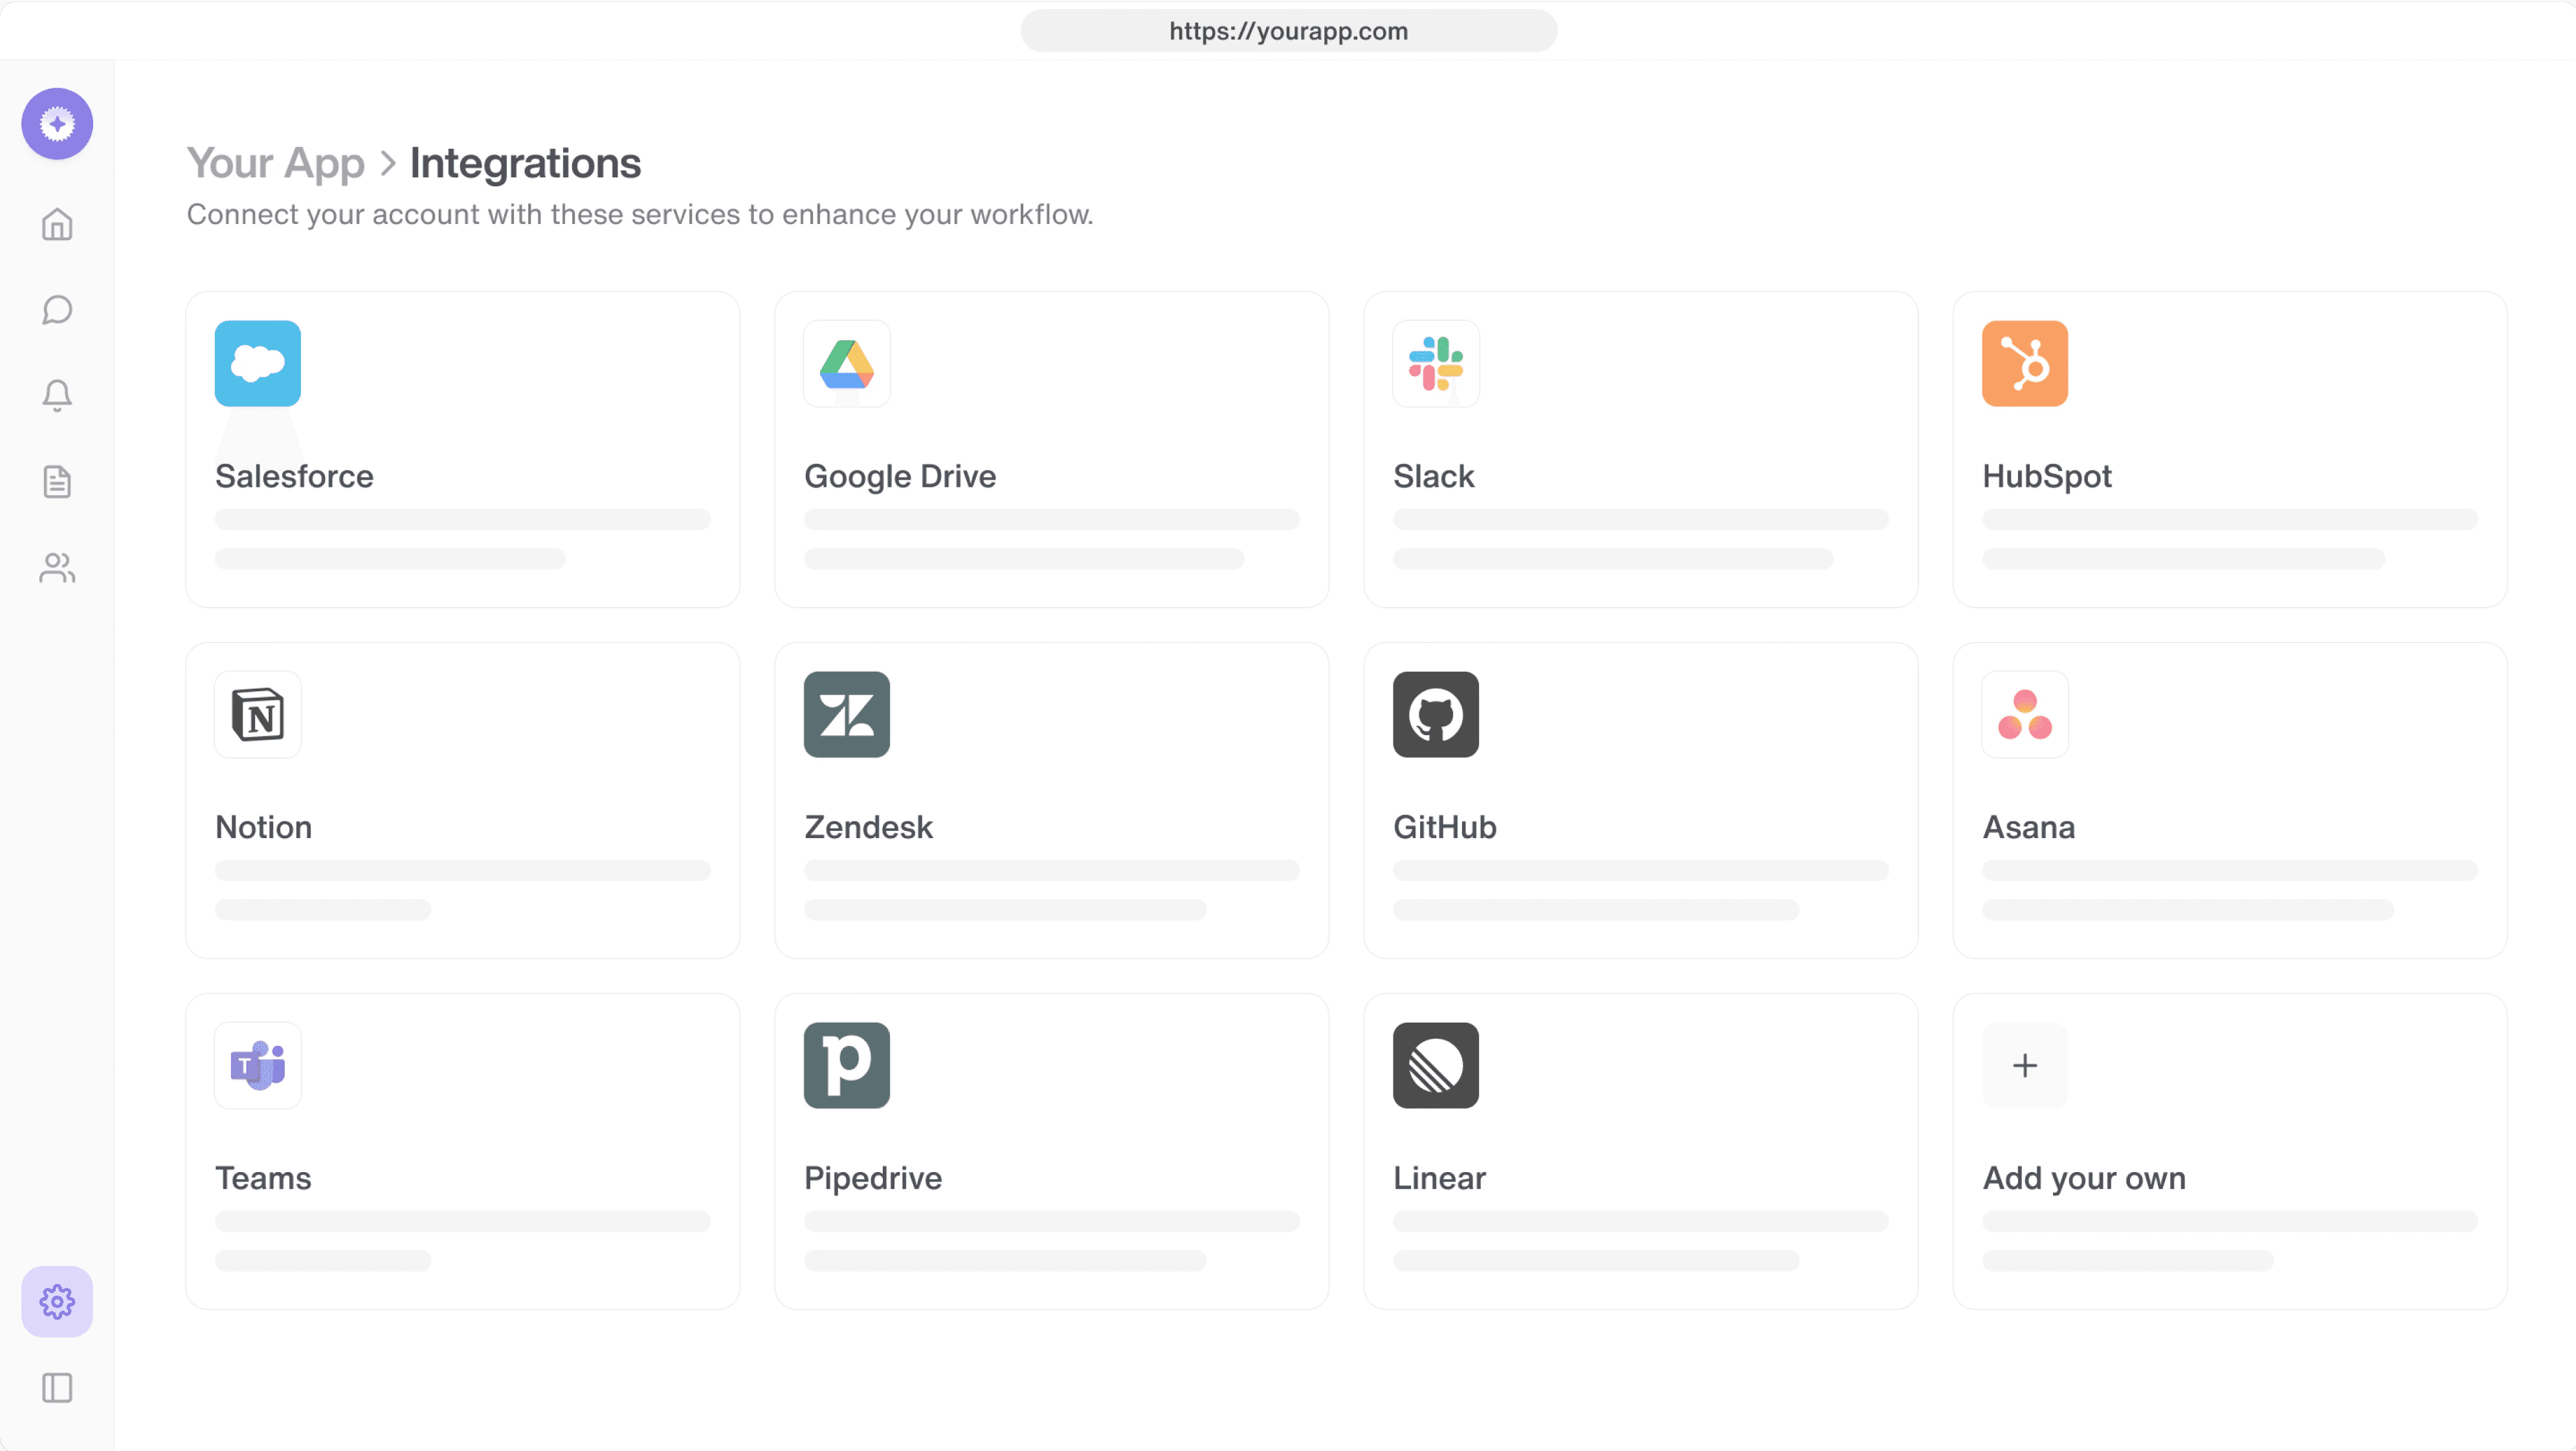This screenshot has width=2576, height=1451.
Task: Click the purple app logo
Action: point(57,124)
